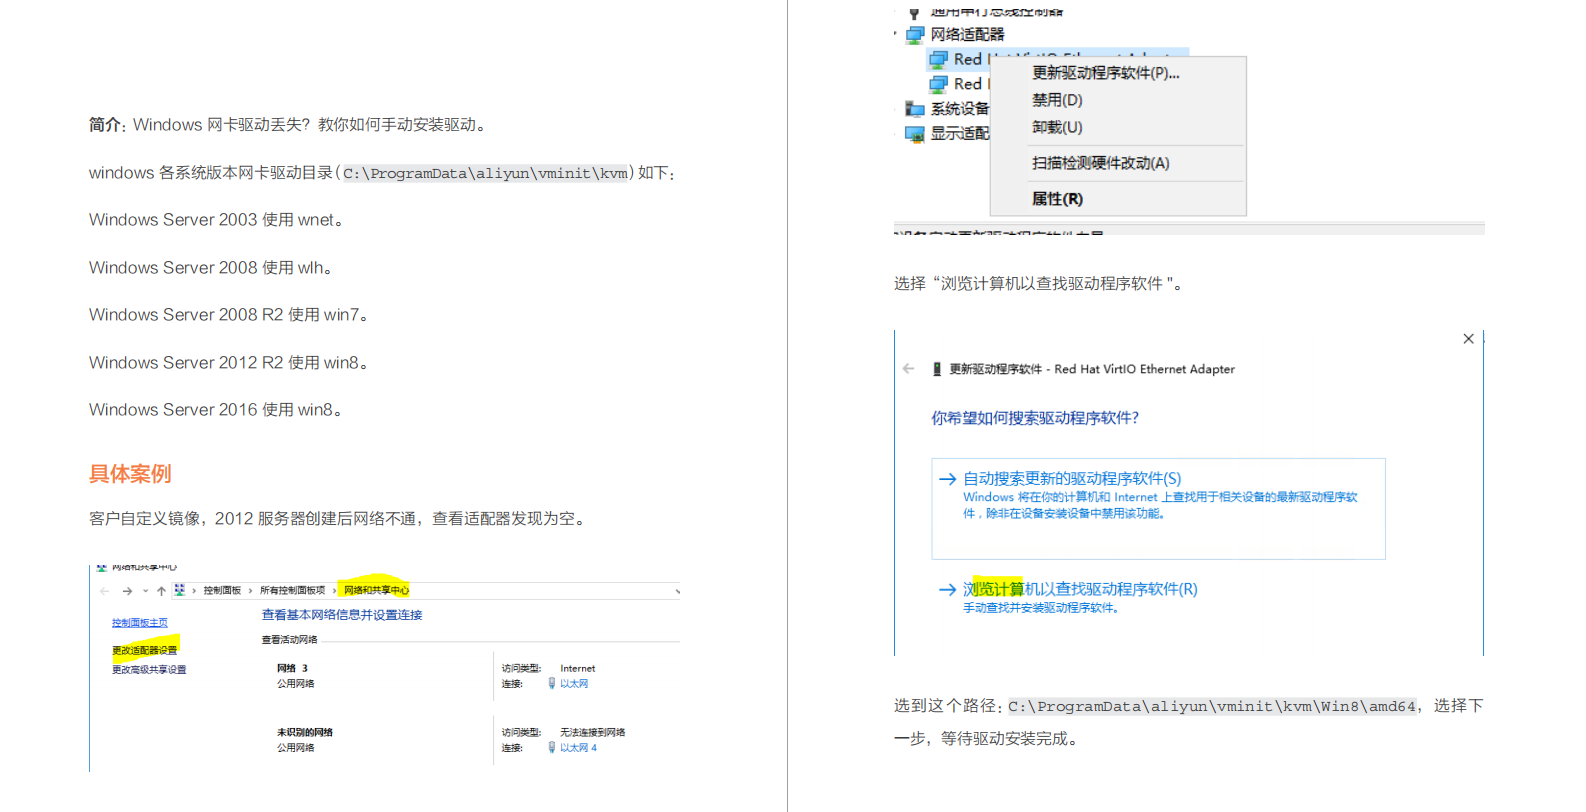Open the 以太网 connection link
Image resolution: width=1586 pixels, height=812 pixels.
coord(574,684)
